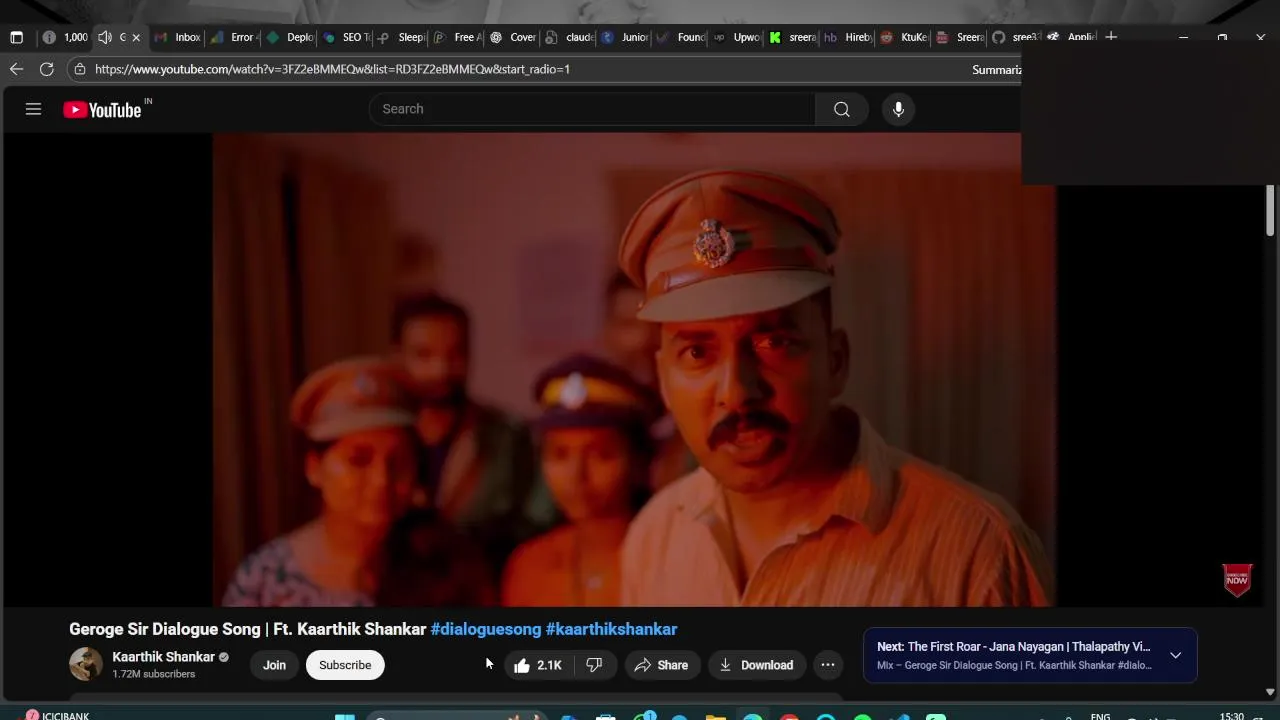Open the tab actions menu icon

[x=16, y=37]
